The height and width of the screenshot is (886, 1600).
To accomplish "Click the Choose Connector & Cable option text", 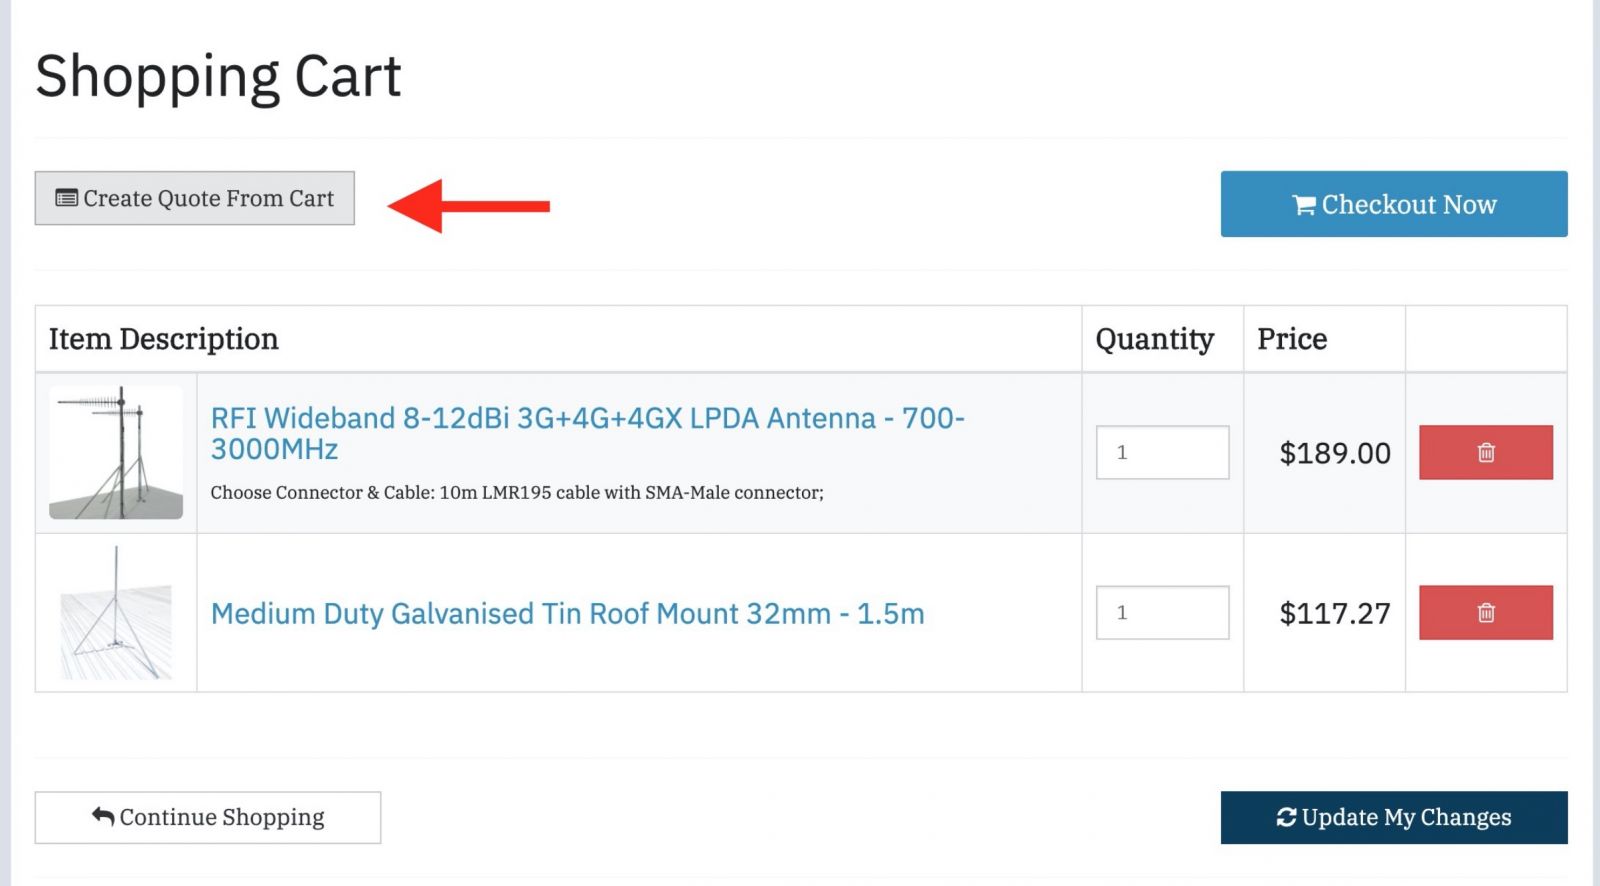I will [x=516, y=492].
